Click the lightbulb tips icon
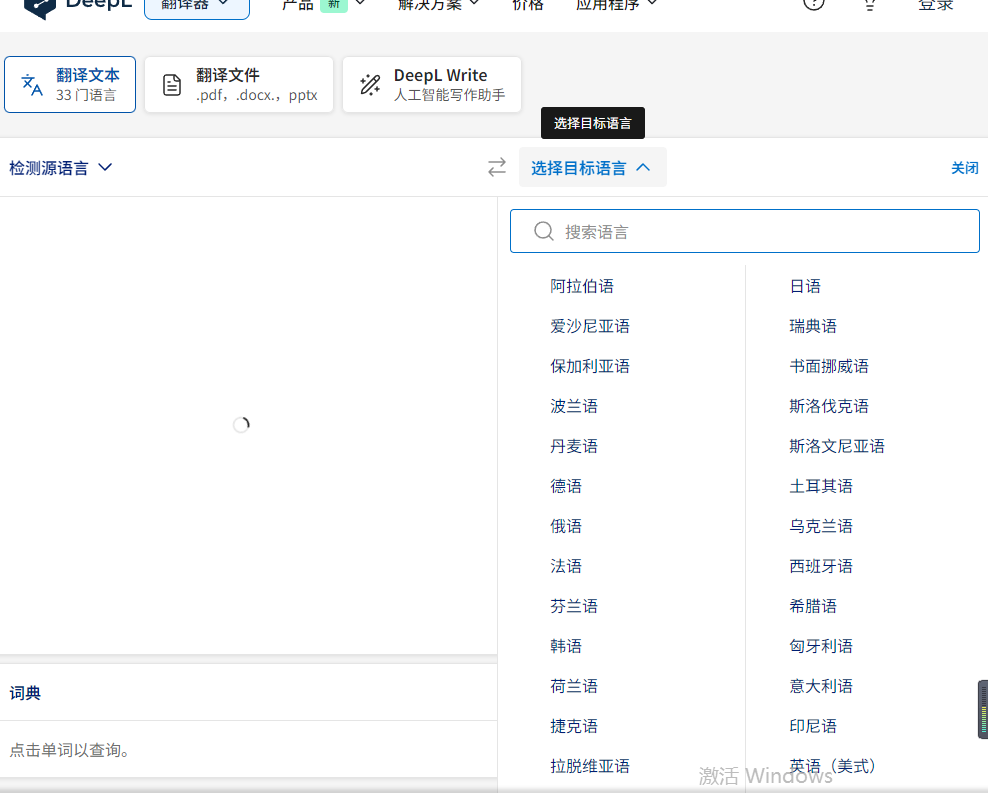 point(870,4)
